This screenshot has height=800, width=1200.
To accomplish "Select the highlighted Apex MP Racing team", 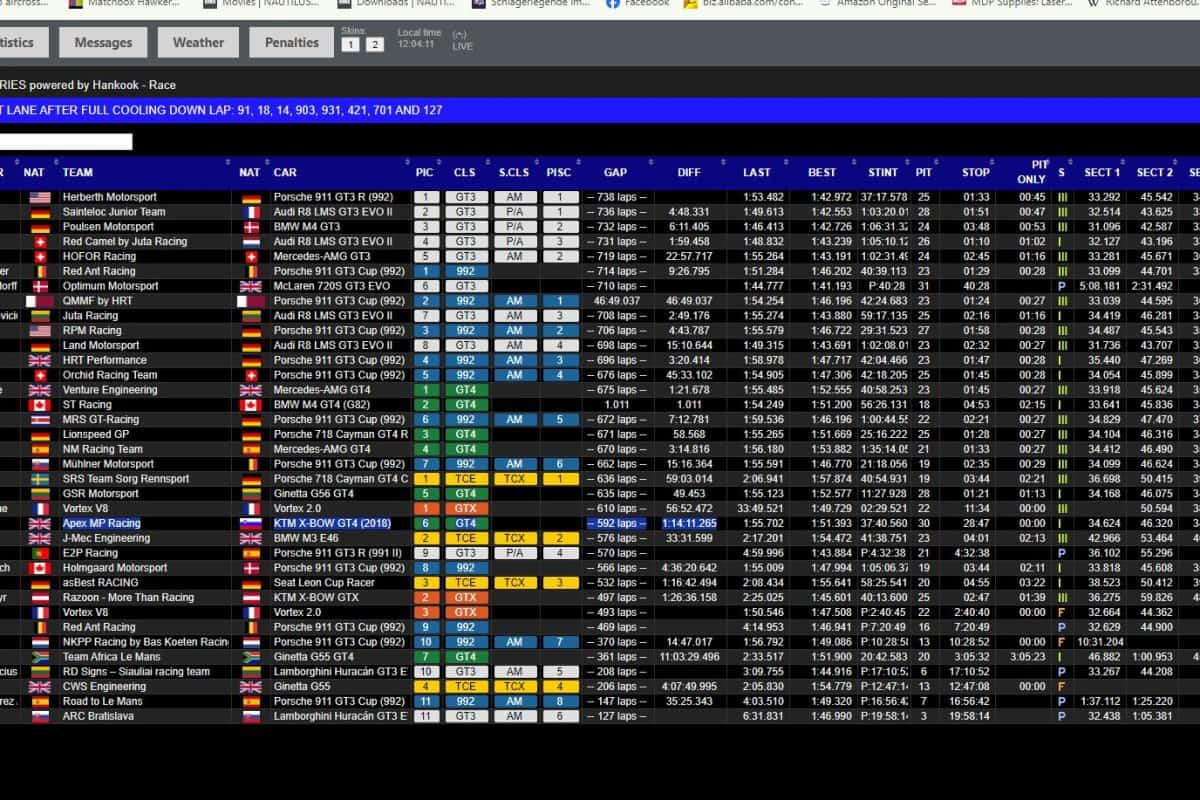I will [x=101, y=523].
